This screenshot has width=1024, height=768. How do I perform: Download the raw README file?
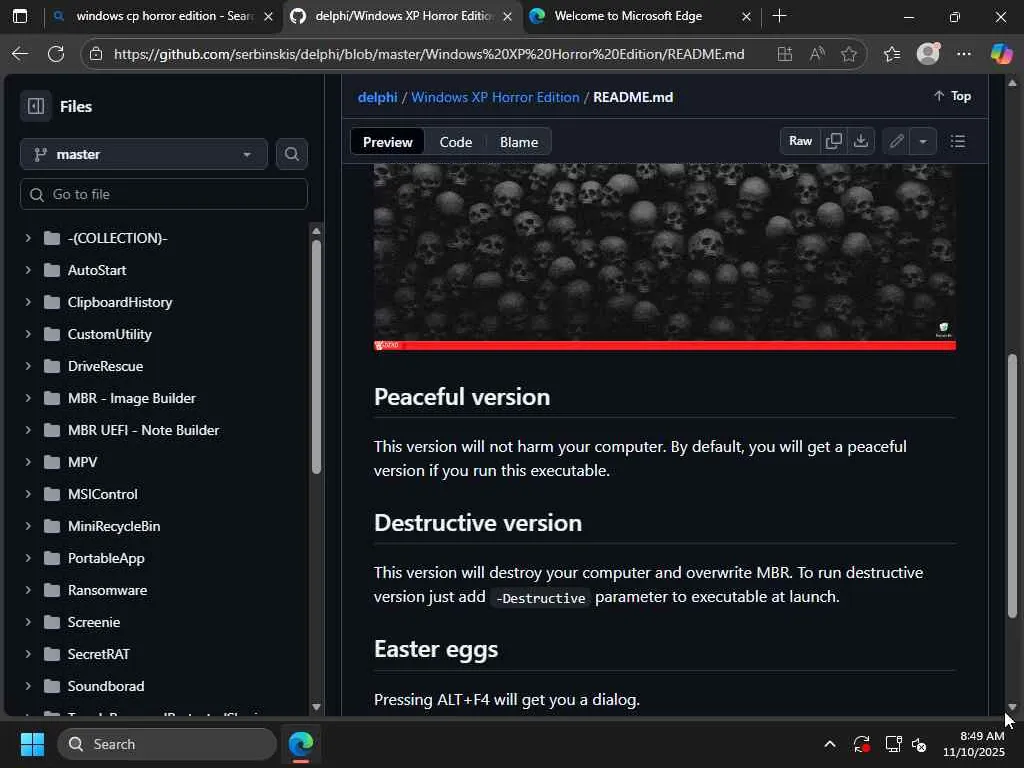point(861,141)
